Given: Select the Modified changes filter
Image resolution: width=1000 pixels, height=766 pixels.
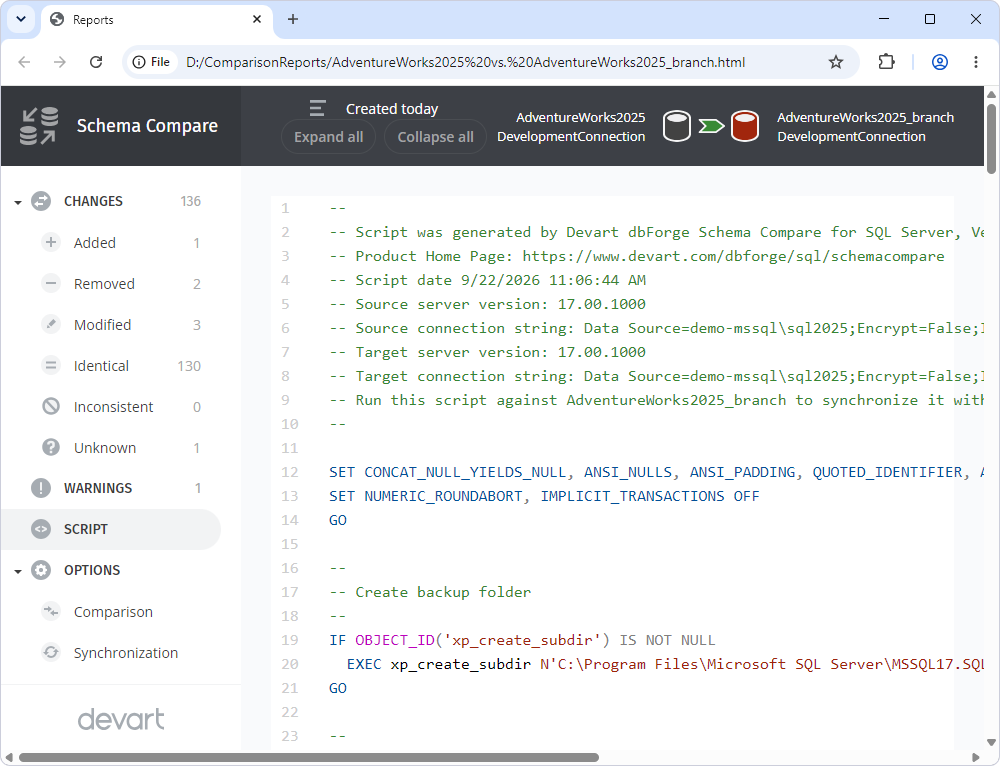Looking at the screenshot, I should coord(121,325).
